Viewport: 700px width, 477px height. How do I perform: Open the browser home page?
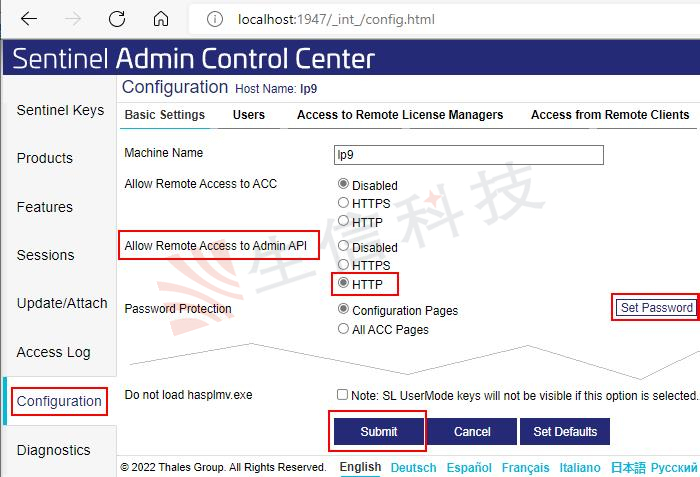point(161,19)
